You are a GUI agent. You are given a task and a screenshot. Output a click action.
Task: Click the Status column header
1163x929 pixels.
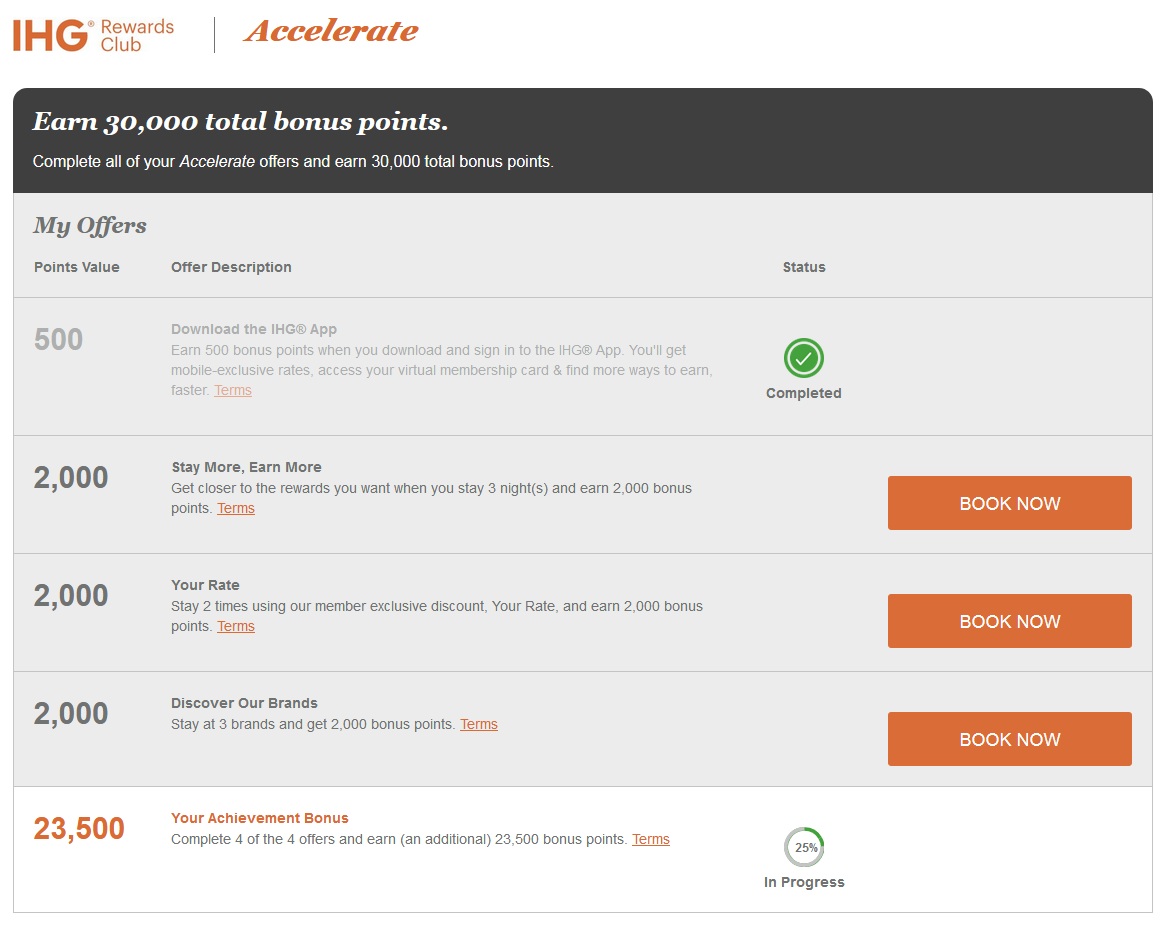click(x=804, y=267)
